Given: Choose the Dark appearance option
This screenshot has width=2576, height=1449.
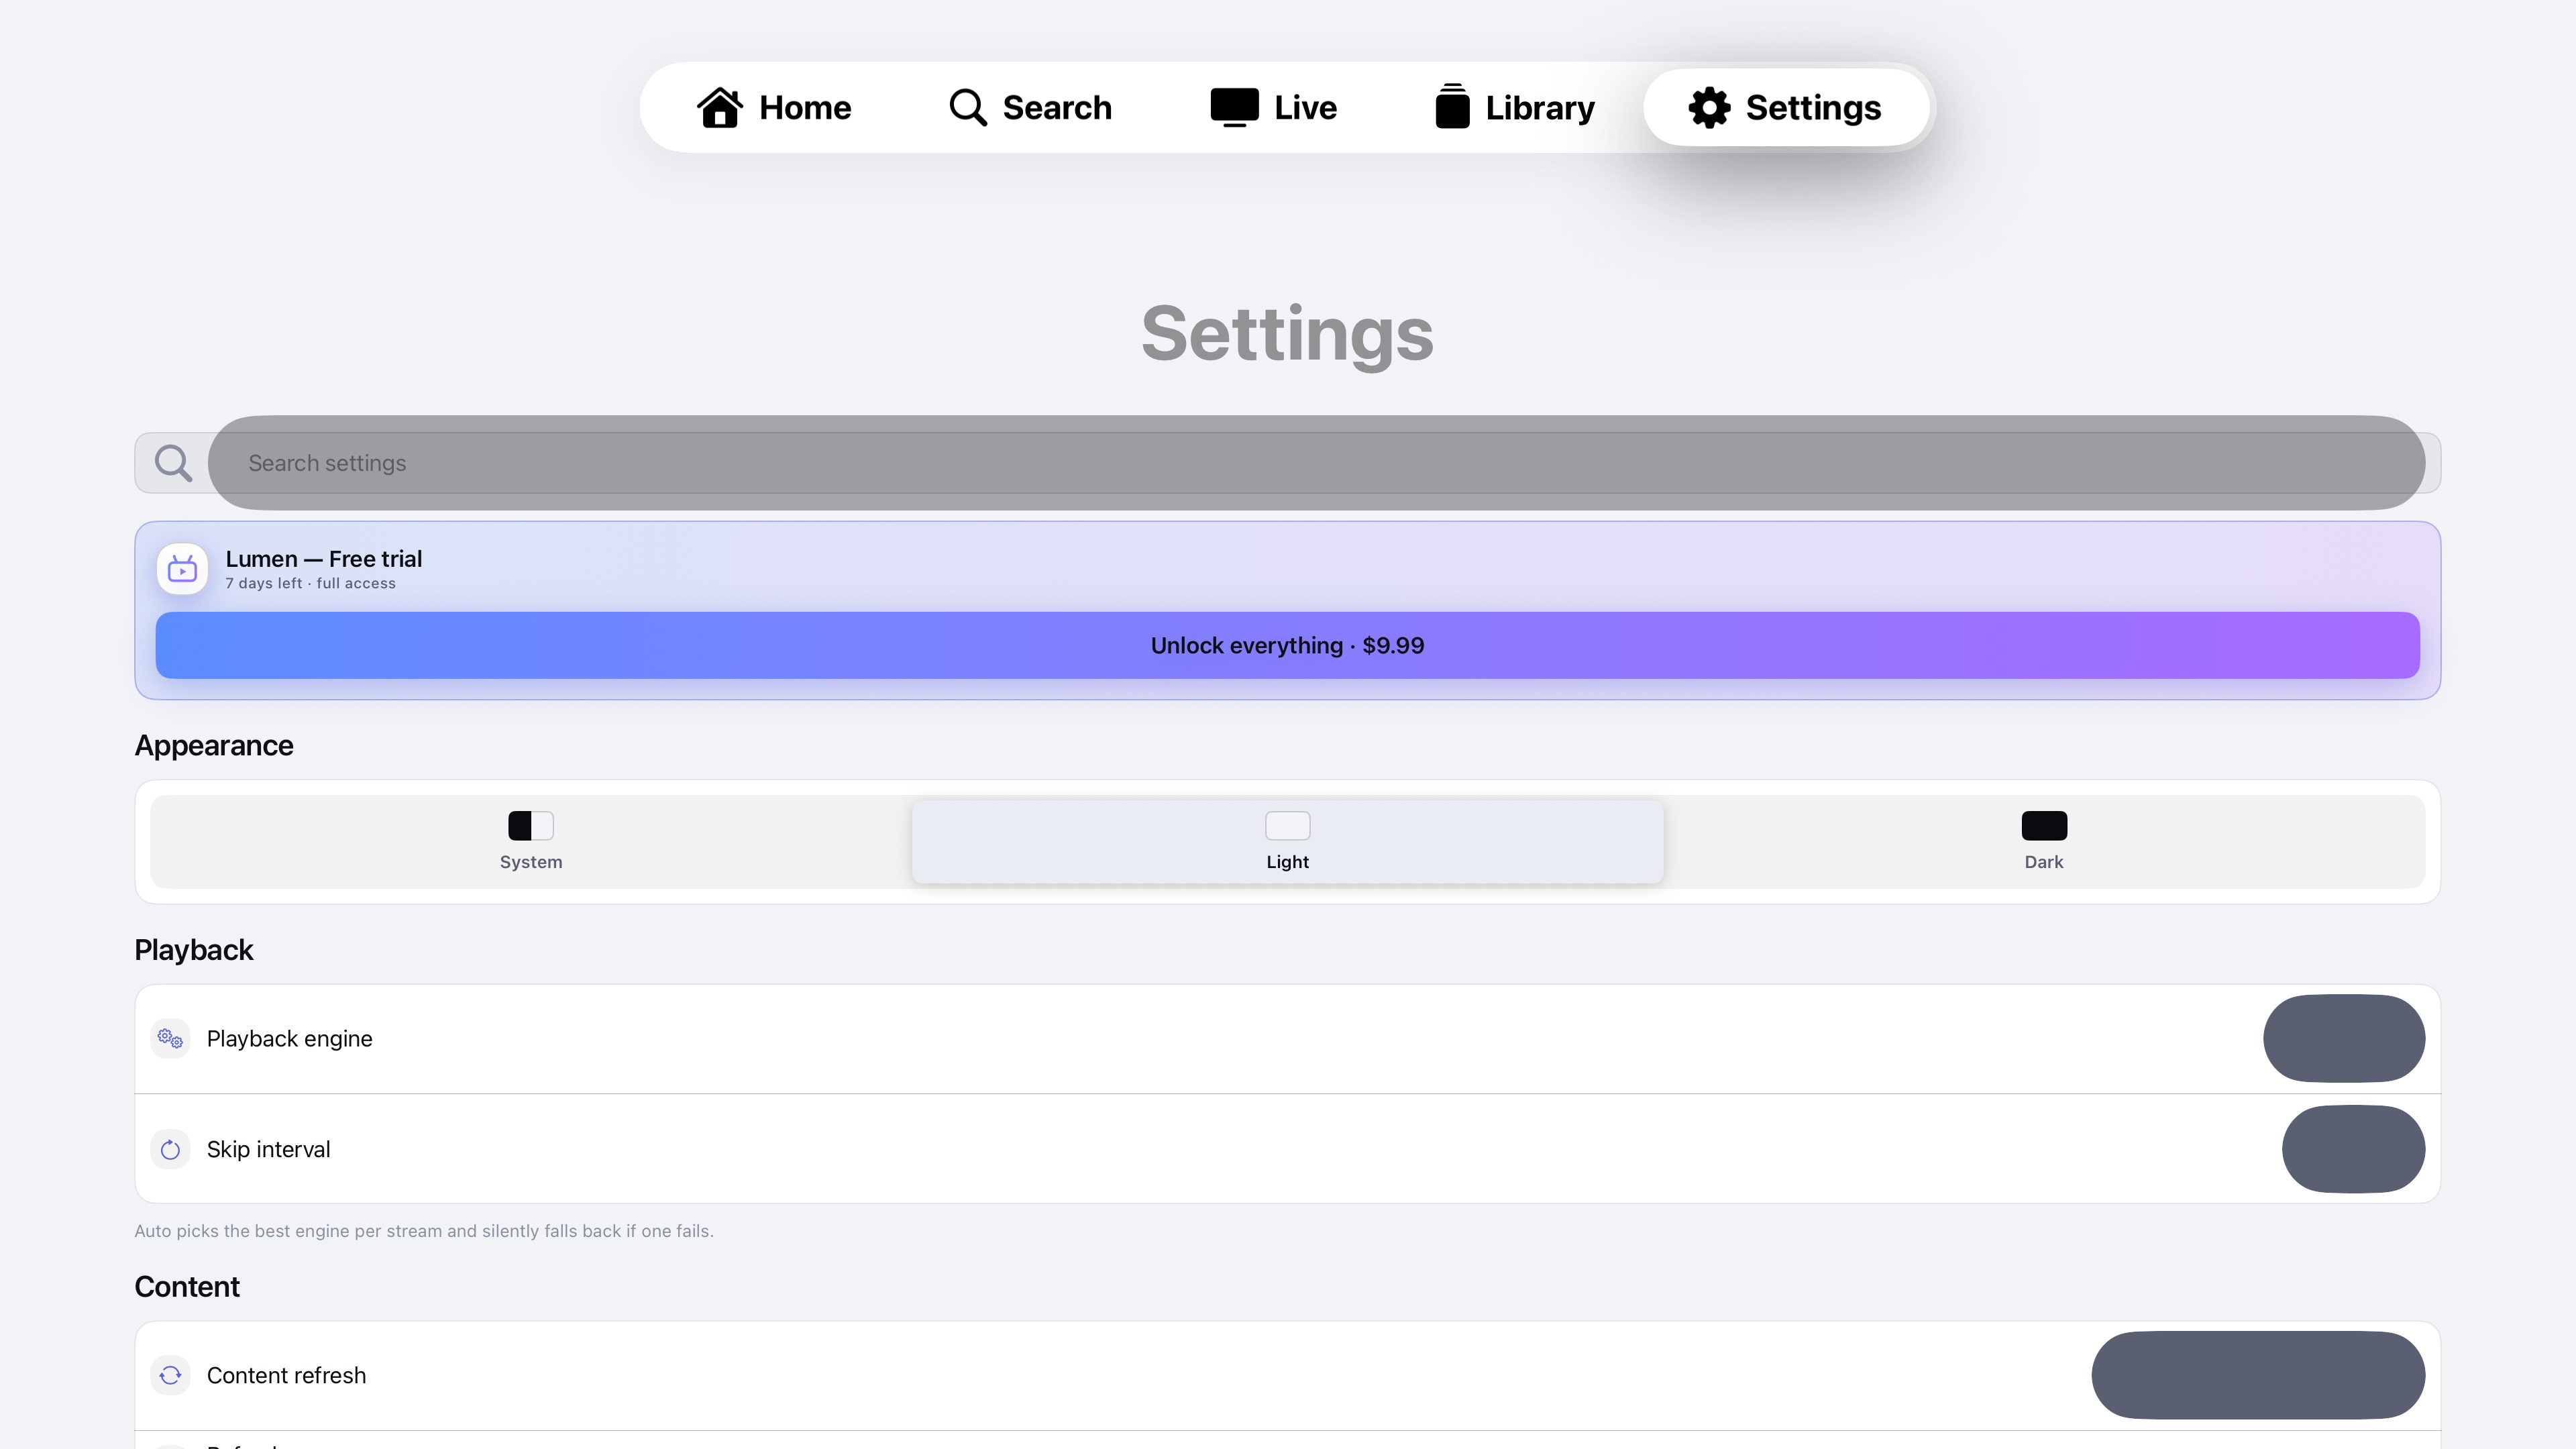Looking at the screenshot, I should point(2044,841).
